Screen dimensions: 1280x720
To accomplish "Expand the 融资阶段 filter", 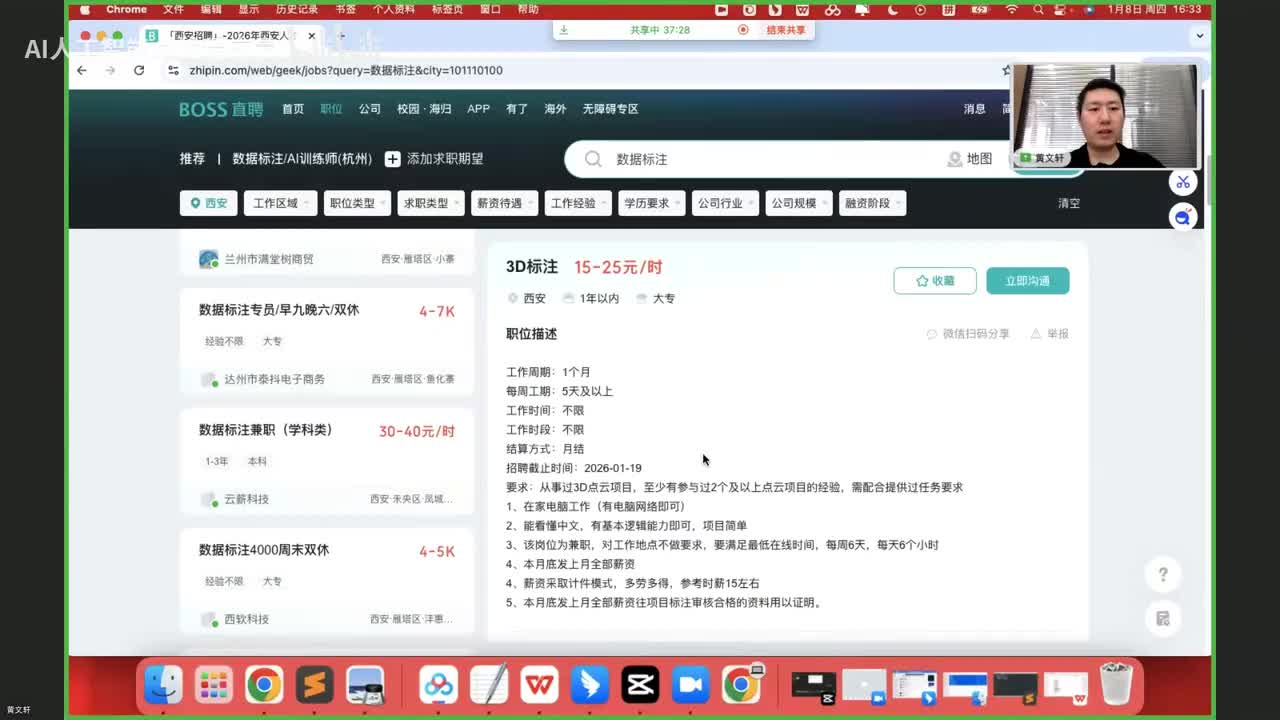I will tap(872, 203).
